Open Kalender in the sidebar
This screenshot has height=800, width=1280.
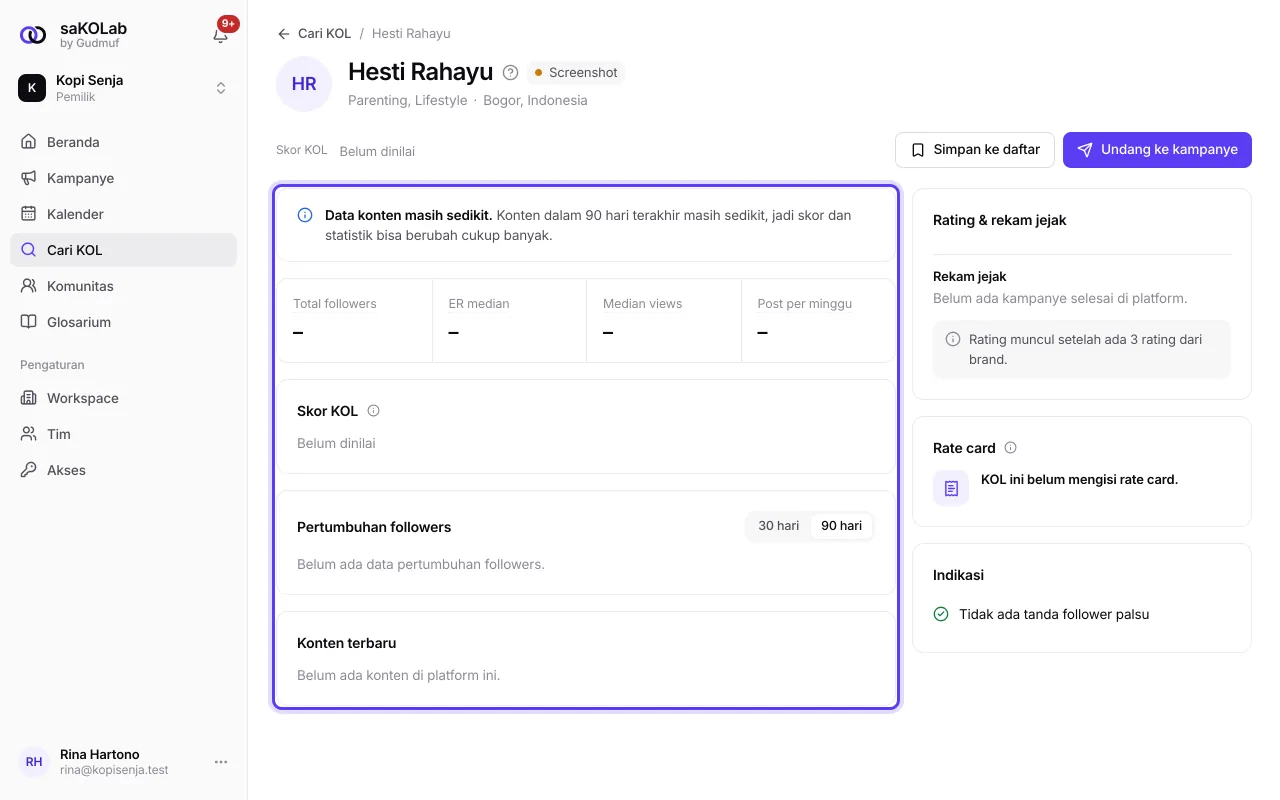[124, 214]
